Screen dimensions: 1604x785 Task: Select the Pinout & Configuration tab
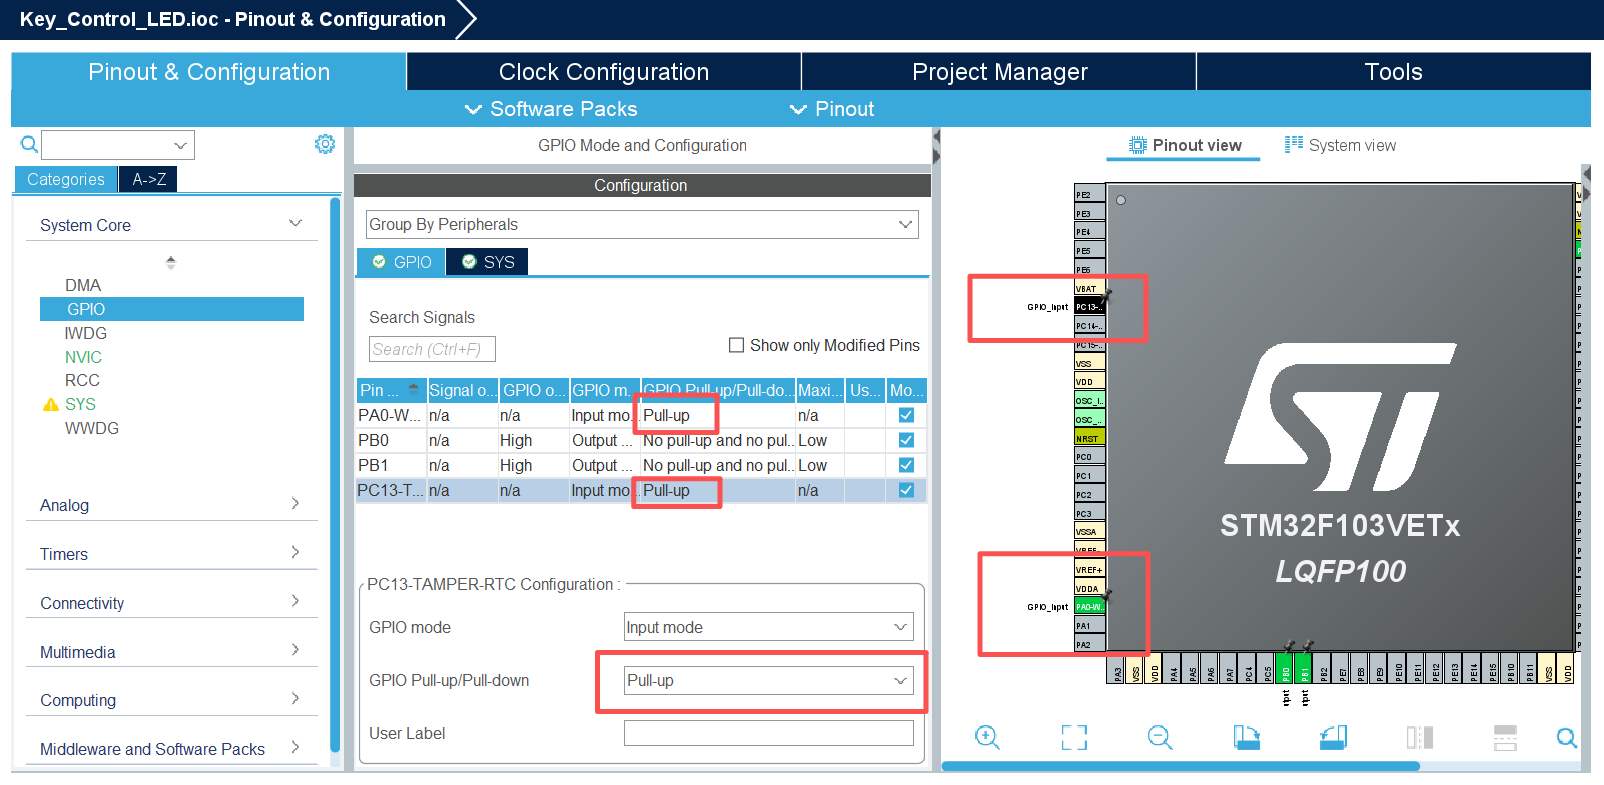point(209,72)
